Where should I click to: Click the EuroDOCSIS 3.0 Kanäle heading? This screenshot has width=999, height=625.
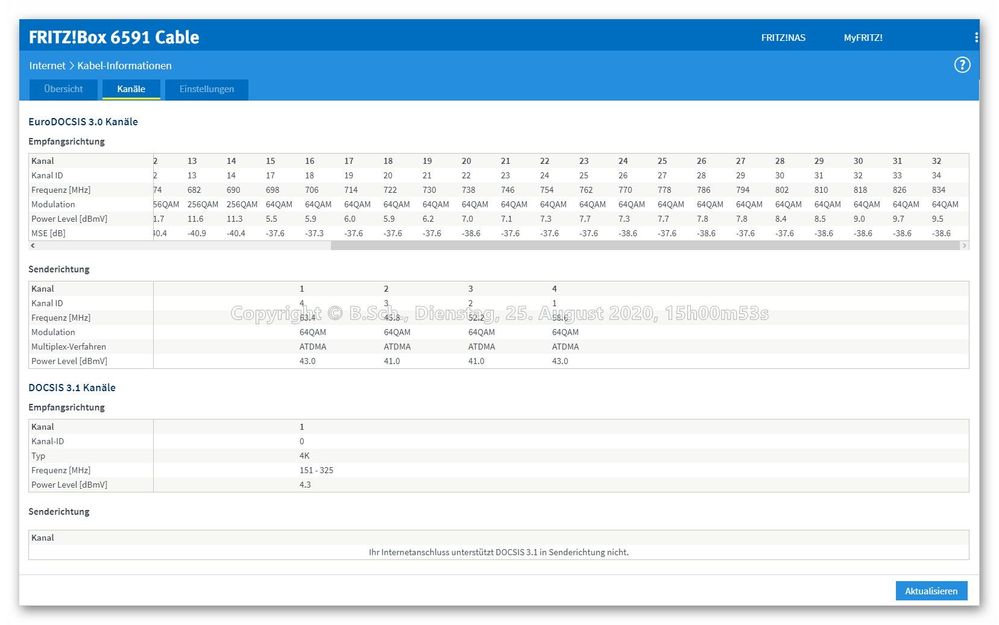pos(83,122)
